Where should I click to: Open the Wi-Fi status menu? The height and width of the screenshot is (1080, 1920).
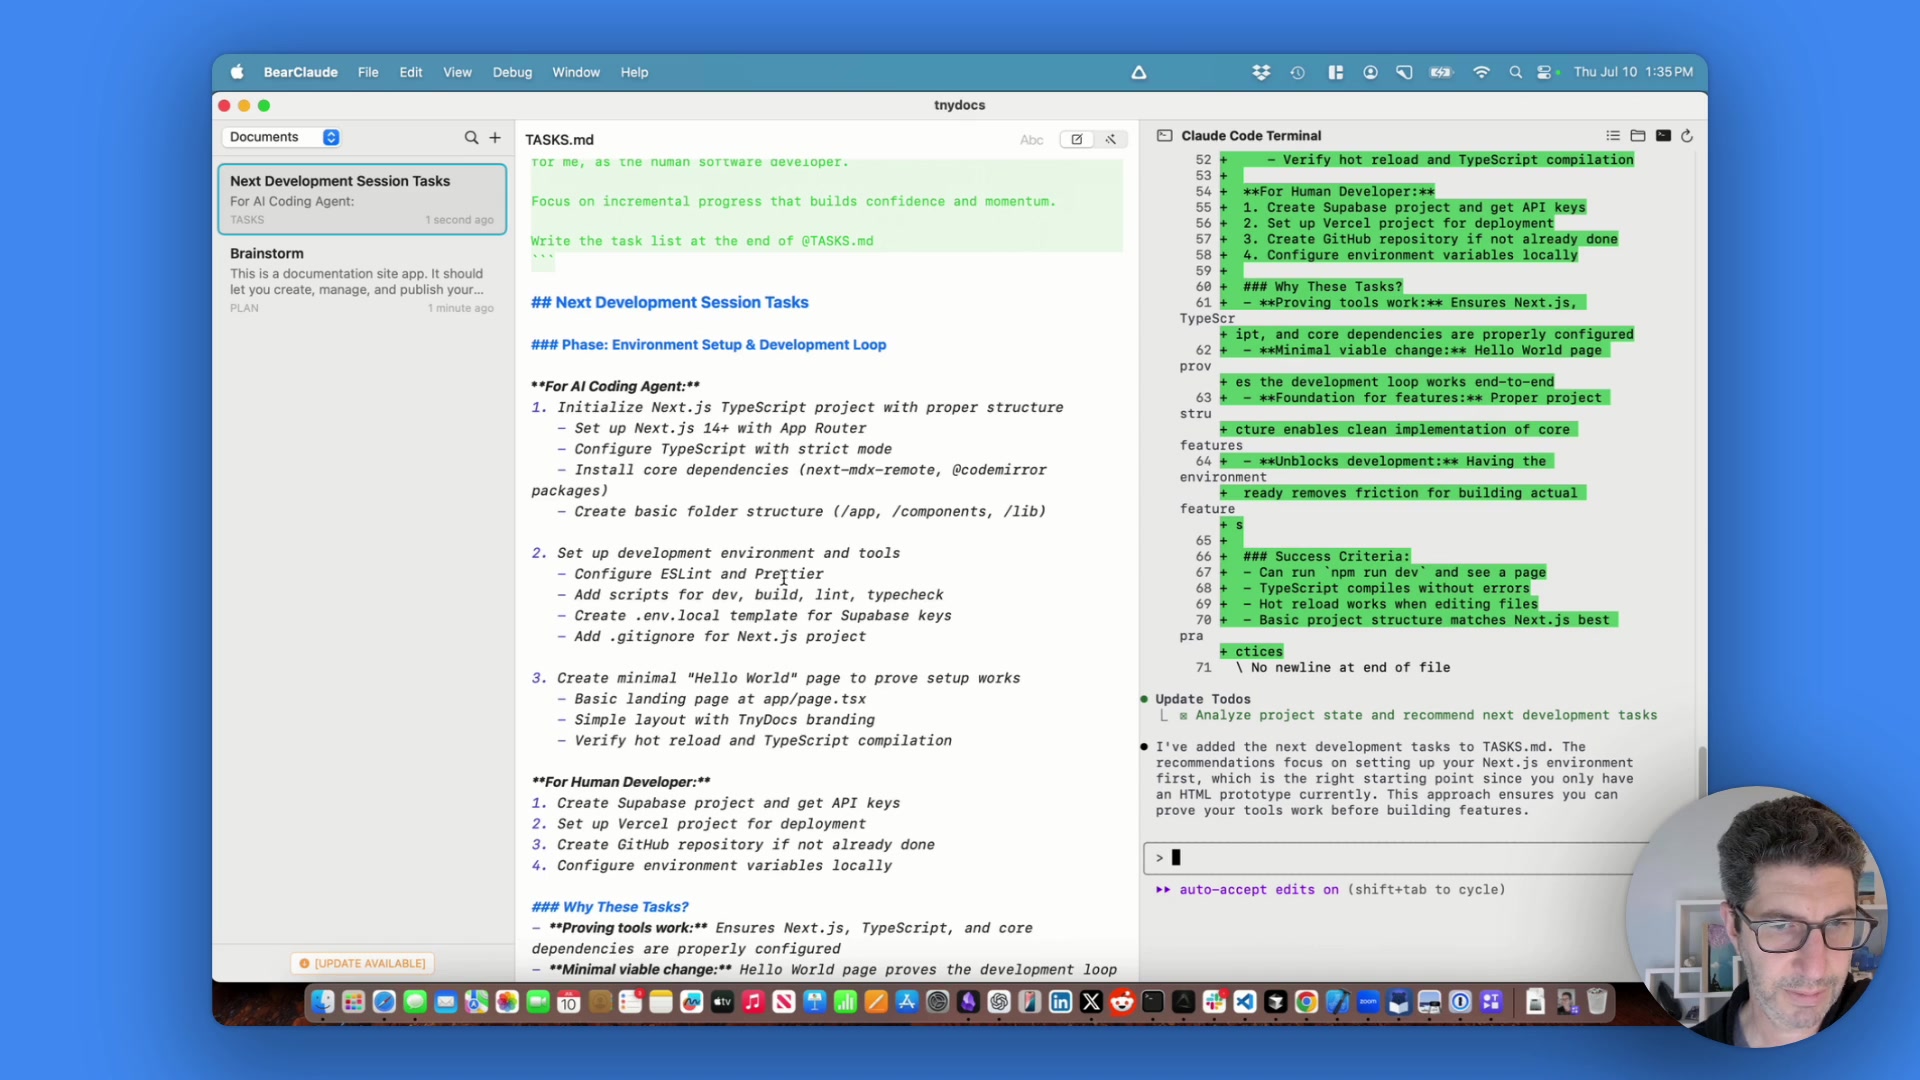1481,72
